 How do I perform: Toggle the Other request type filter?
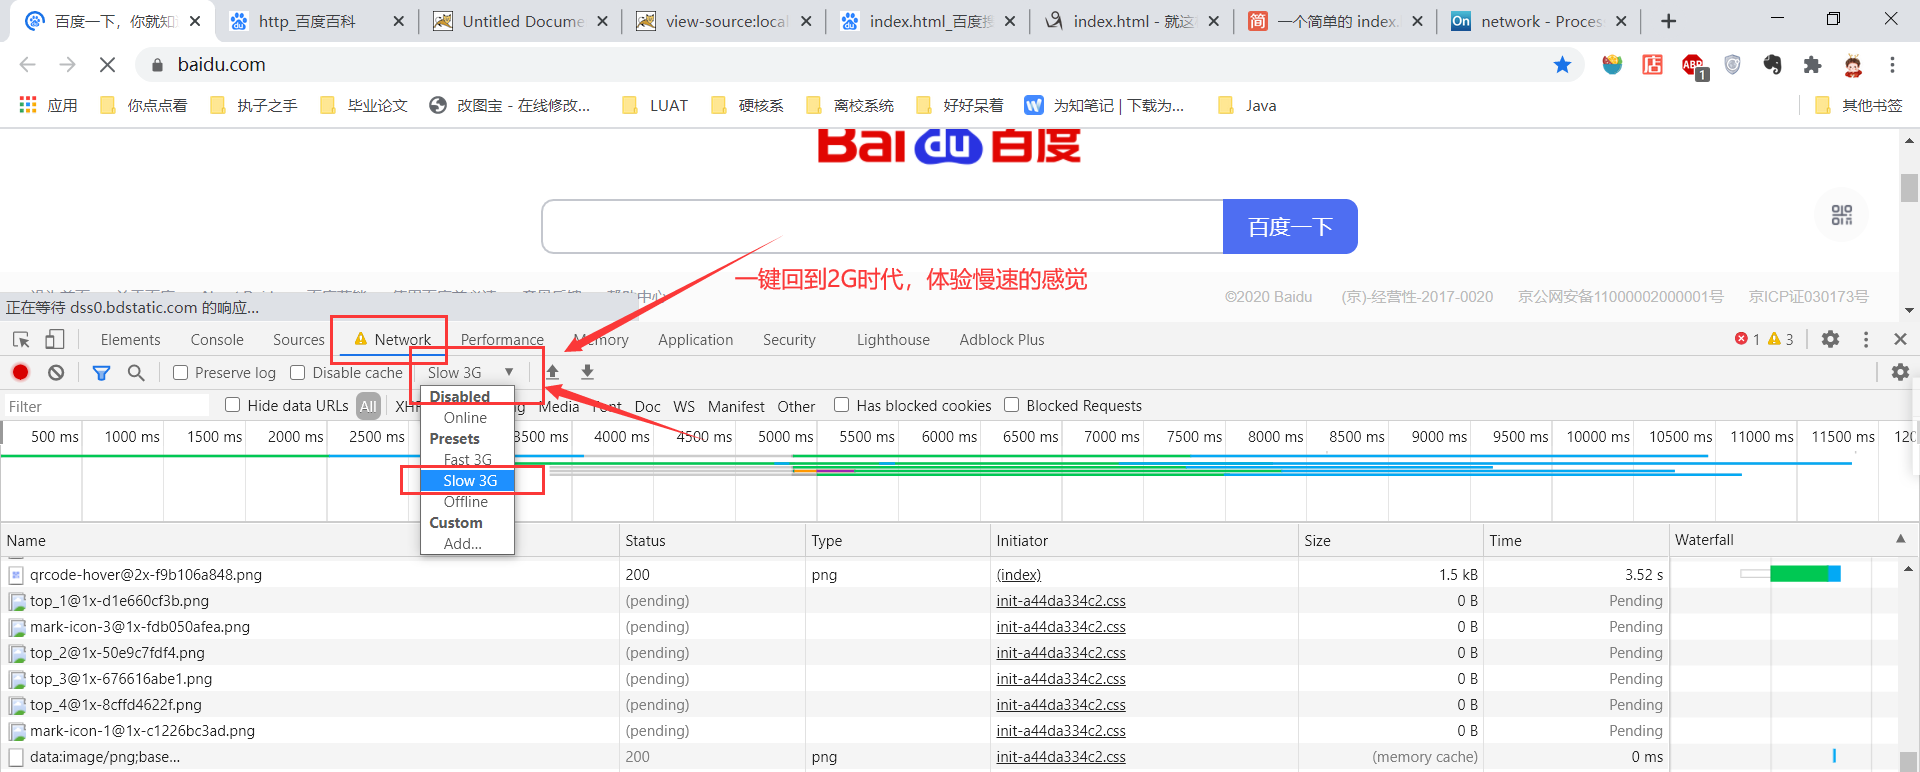pyautogui.click(x=796, y=406)
